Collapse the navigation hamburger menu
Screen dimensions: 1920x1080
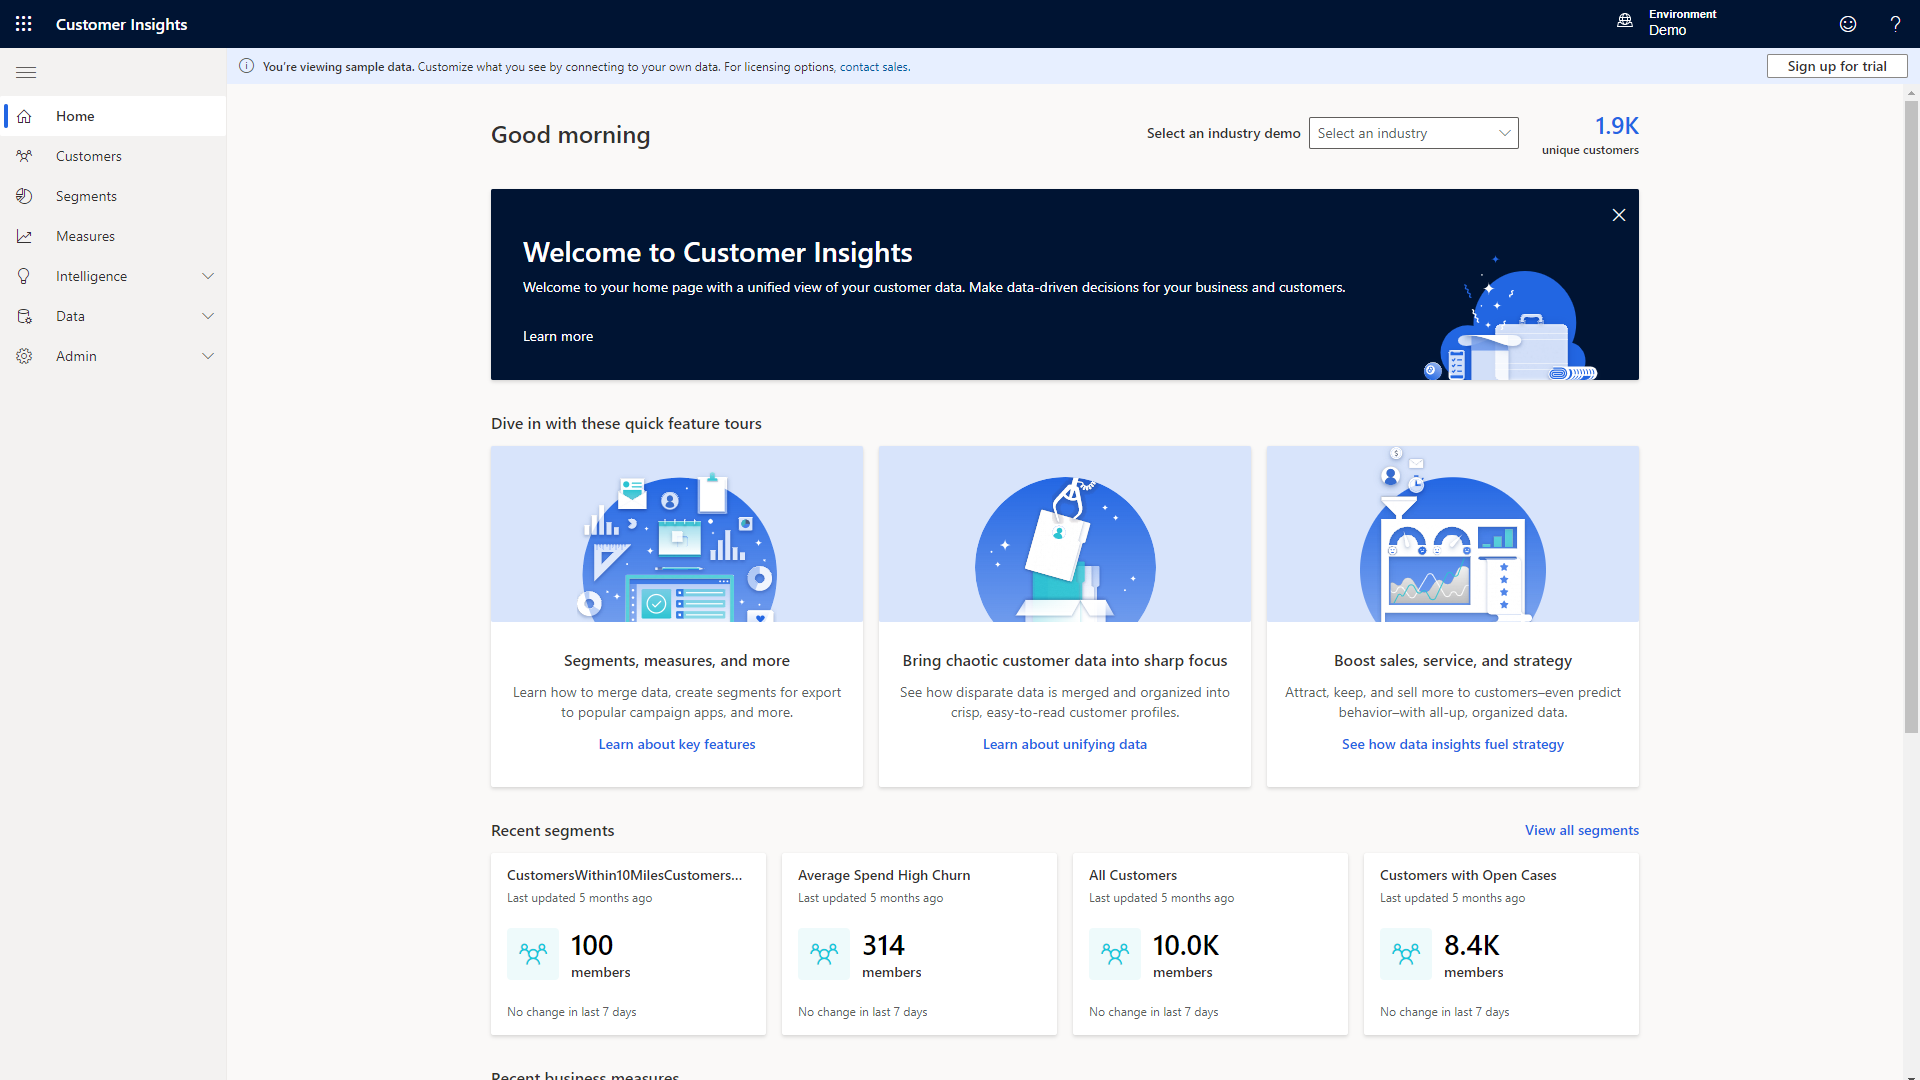(26, 72)
